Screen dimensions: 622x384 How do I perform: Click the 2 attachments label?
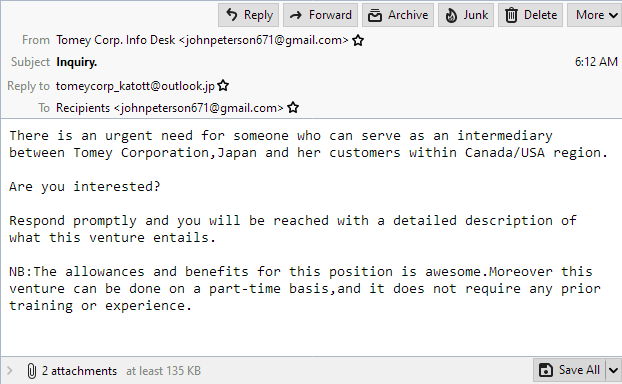click(79, 371)
